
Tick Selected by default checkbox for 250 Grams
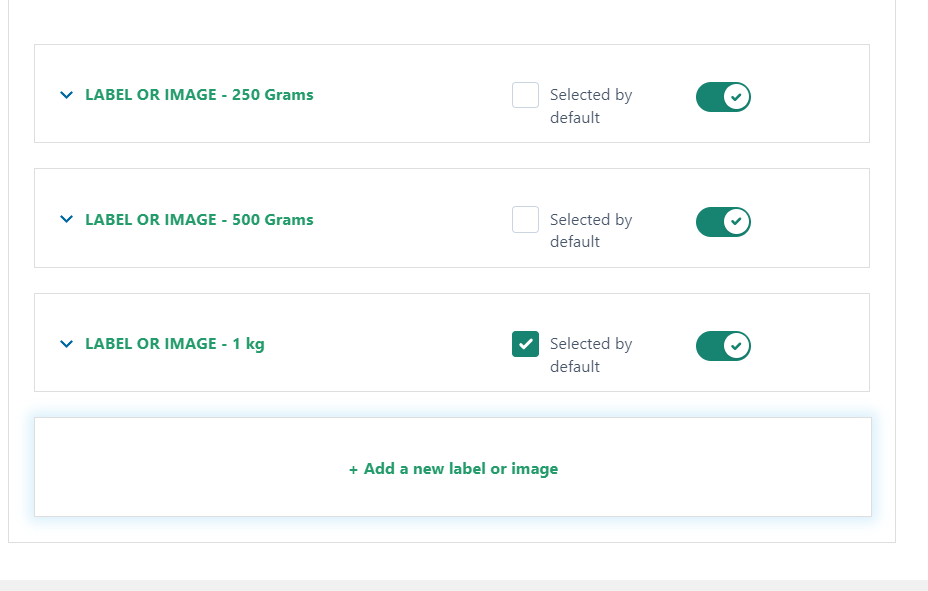pyautogui.click(x=525, y=95)
